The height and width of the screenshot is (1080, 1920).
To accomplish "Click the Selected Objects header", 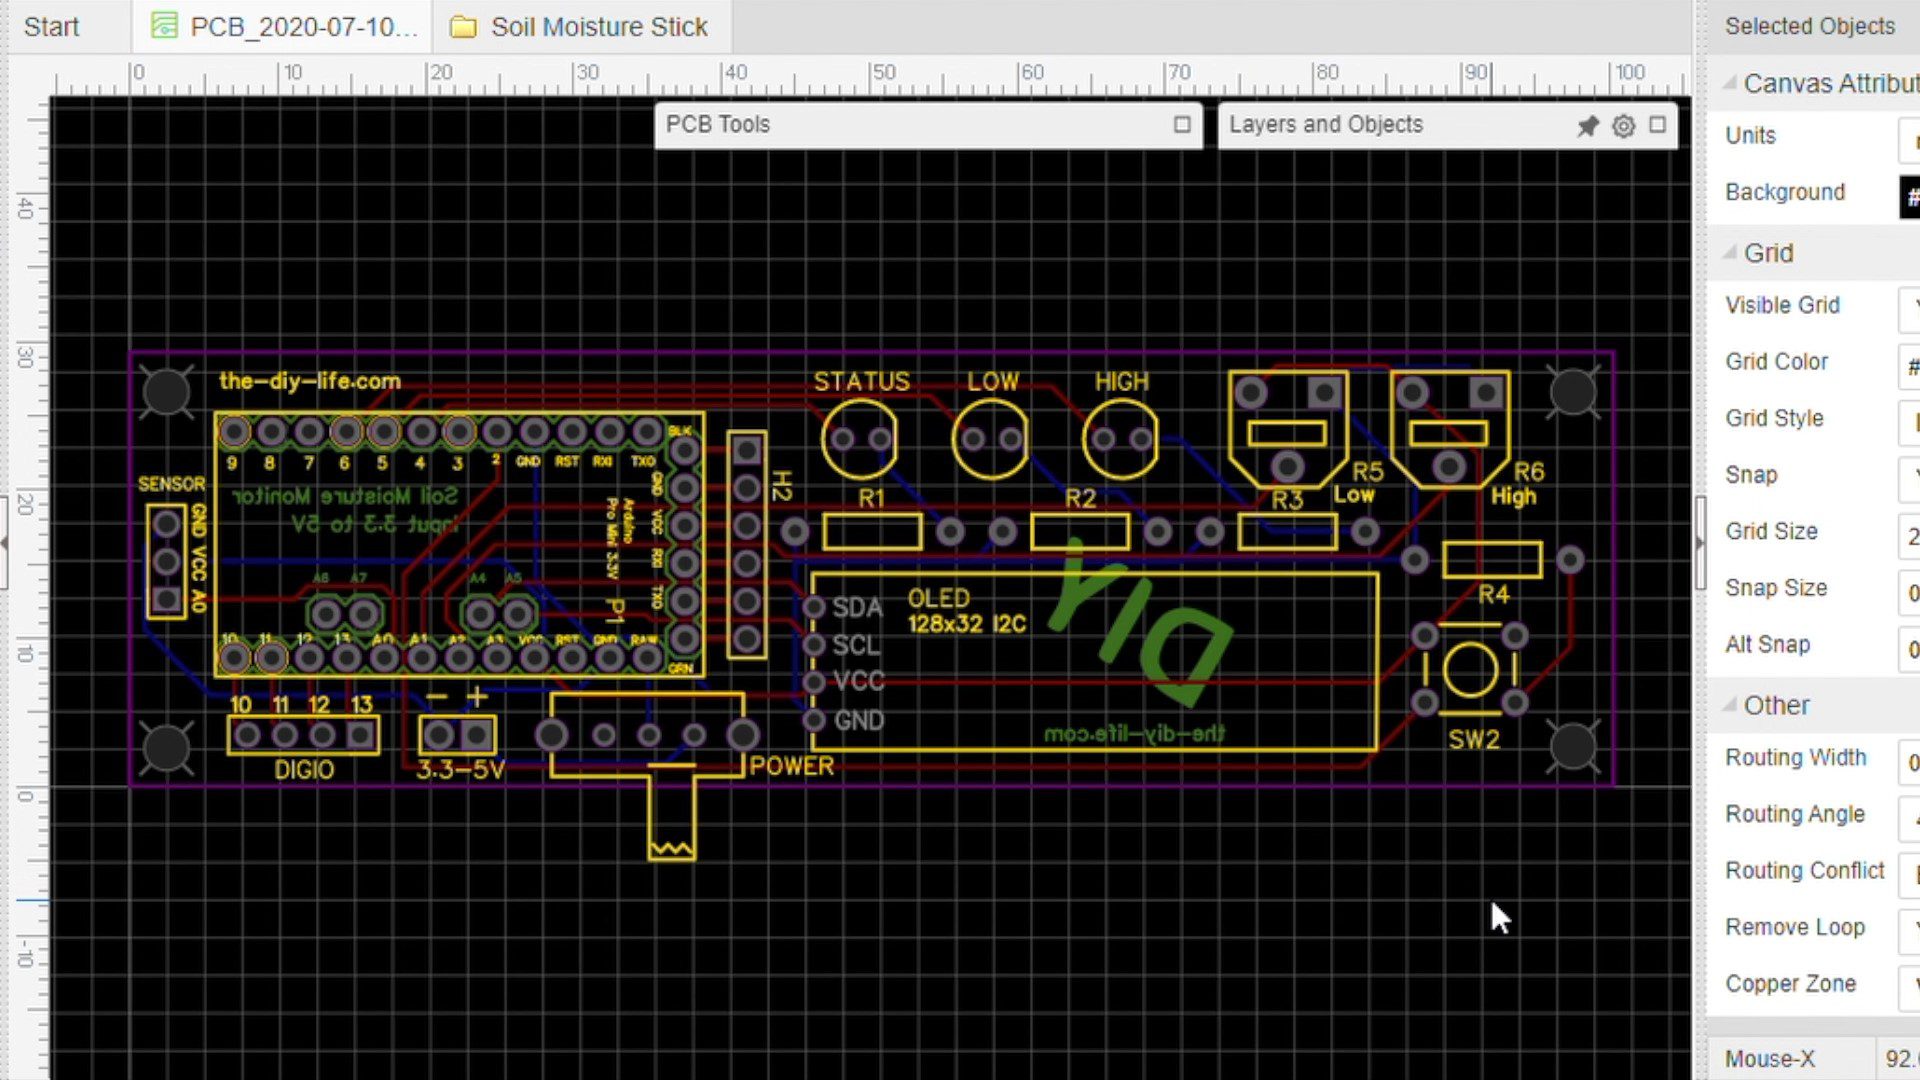I will click(x=1809, y=26).
